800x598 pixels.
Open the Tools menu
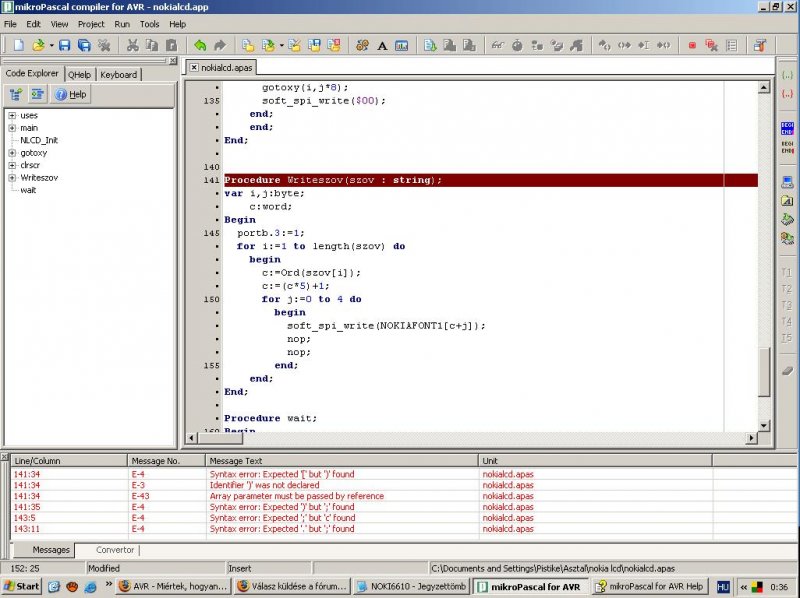point(149,24)
